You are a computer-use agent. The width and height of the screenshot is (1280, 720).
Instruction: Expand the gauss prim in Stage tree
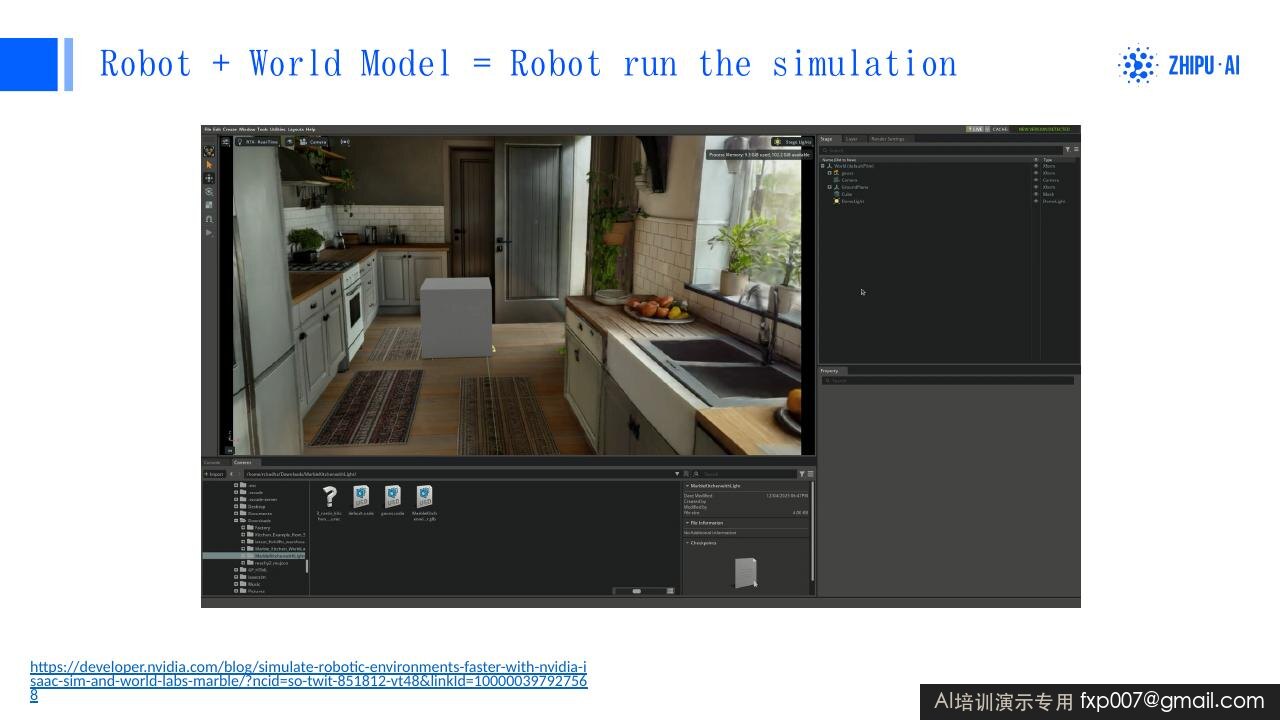tap(830, 173)
